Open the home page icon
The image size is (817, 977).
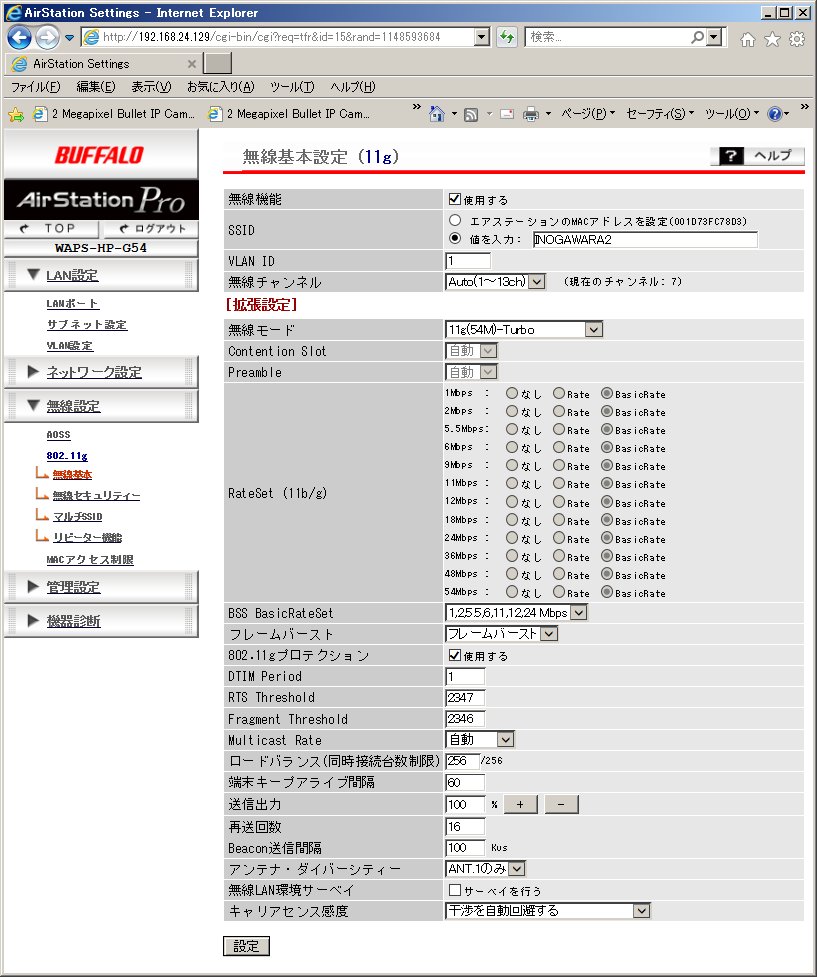748,39
